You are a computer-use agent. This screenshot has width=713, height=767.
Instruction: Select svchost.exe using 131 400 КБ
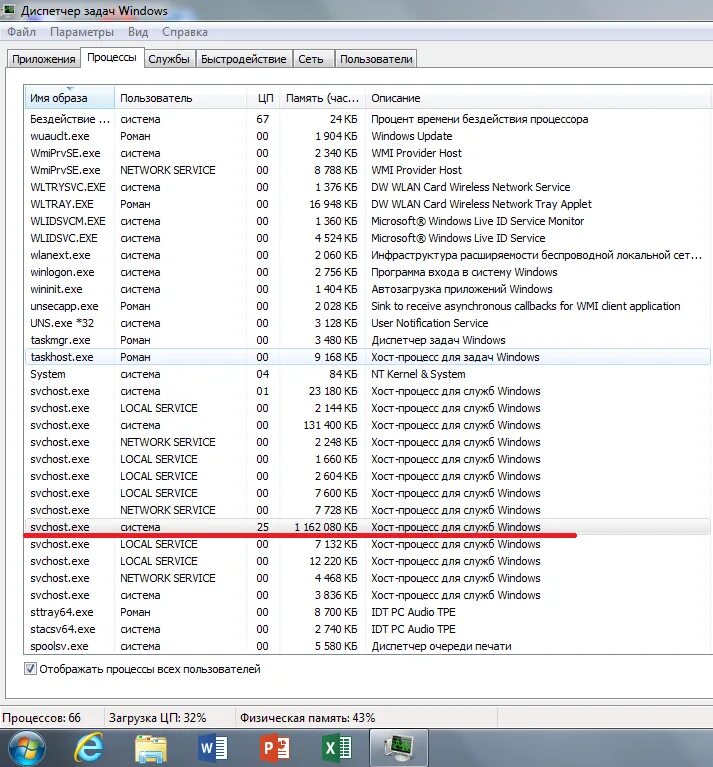(367, 425)
